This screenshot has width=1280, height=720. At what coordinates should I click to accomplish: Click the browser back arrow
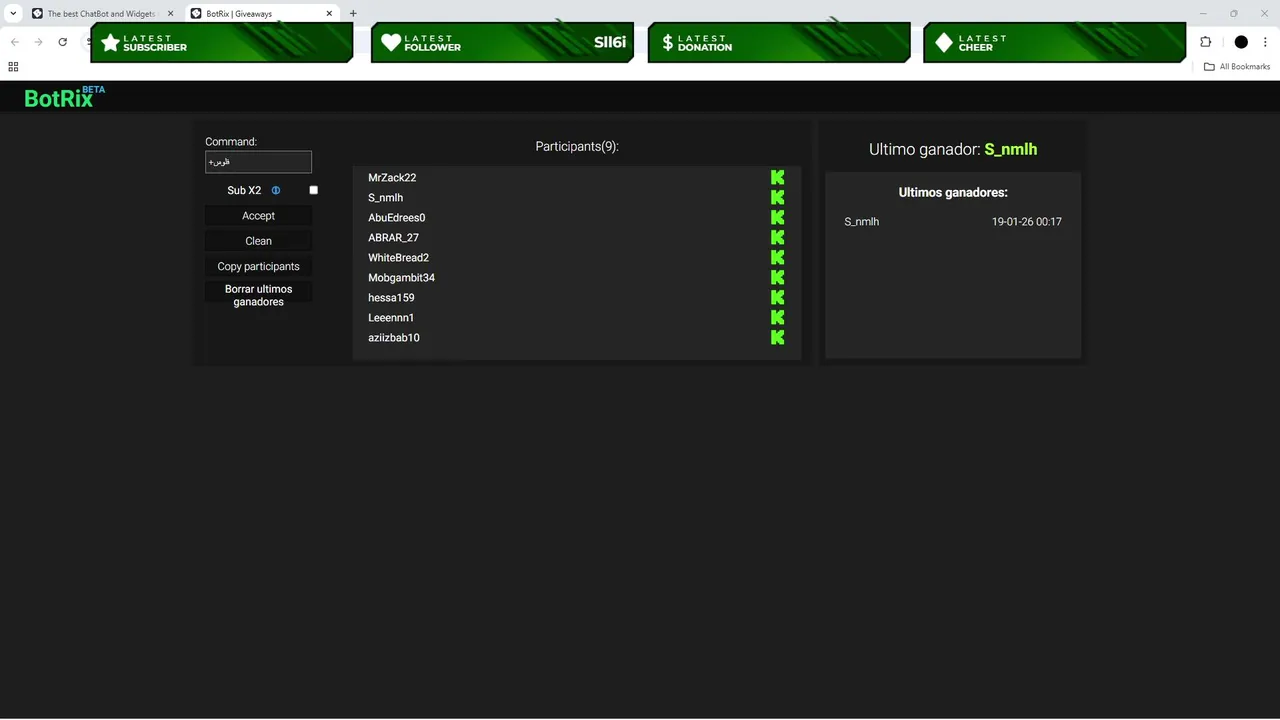14,42
